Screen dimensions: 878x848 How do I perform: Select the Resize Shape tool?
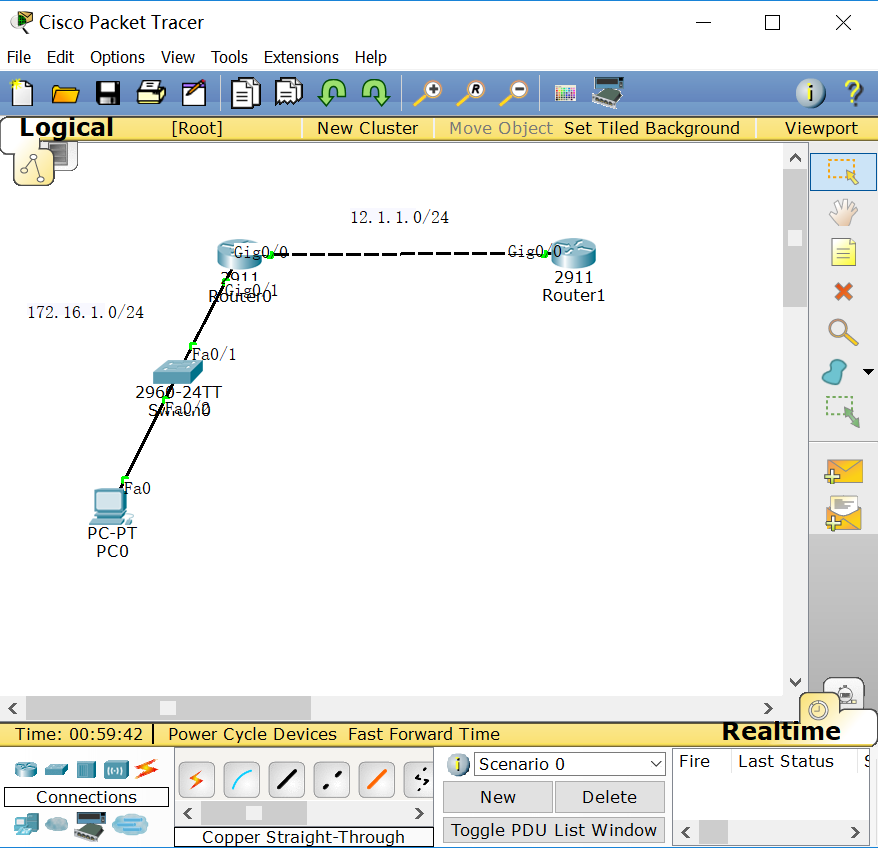842,412
